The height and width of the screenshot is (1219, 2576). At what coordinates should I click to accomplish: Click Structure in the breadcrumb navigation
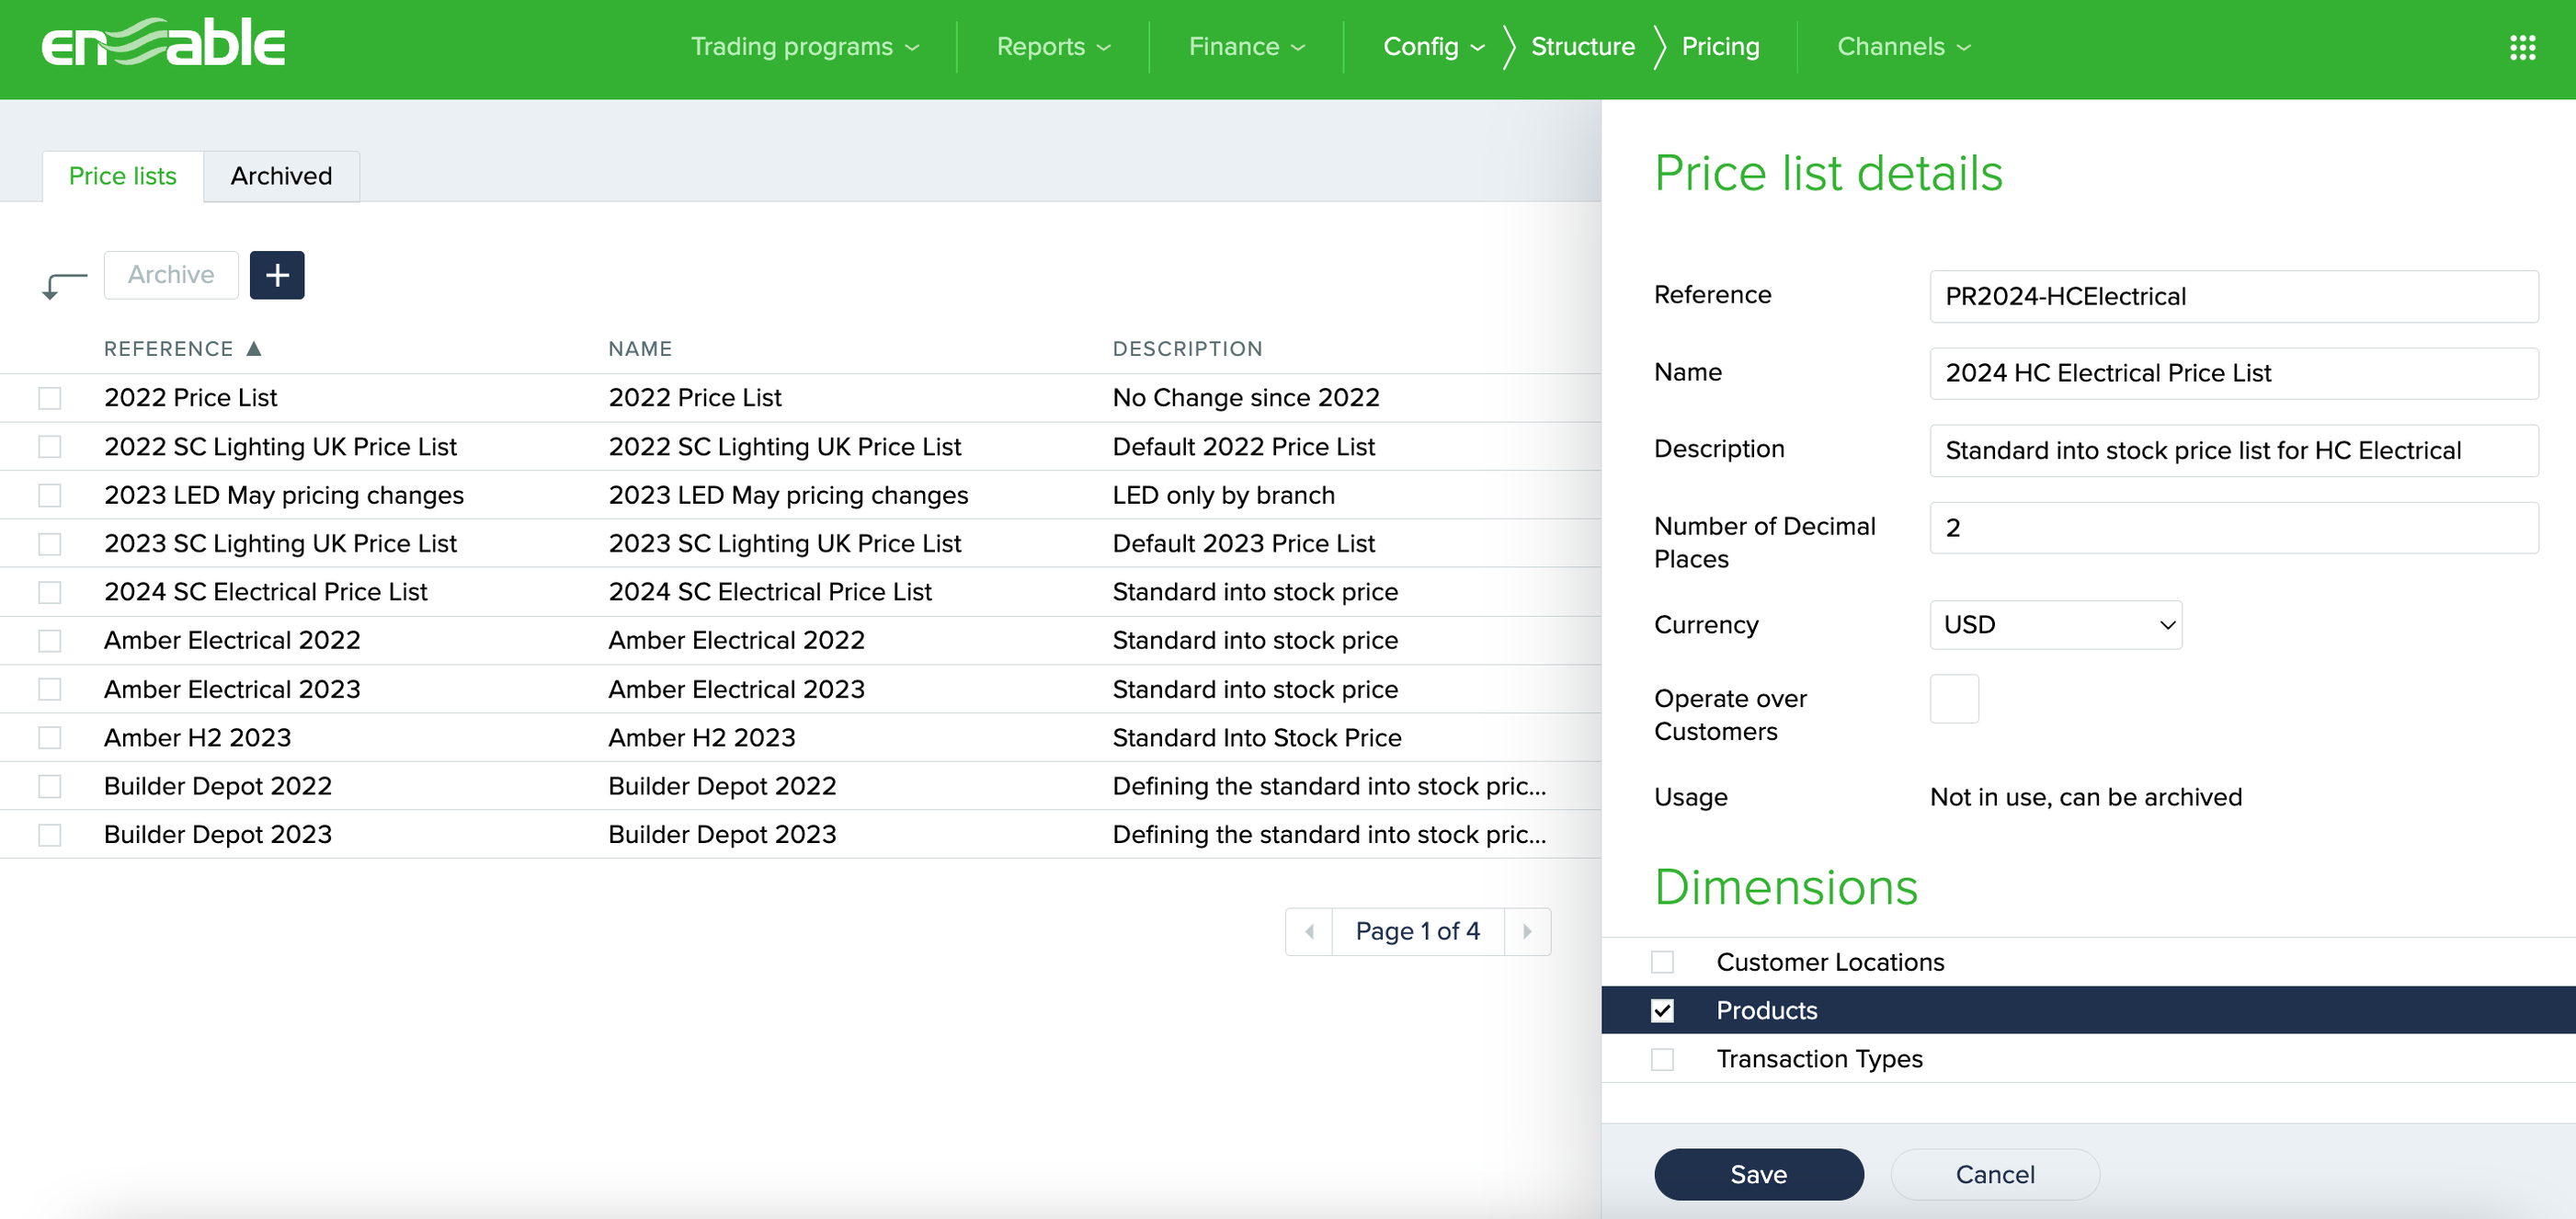[1582, 47]
